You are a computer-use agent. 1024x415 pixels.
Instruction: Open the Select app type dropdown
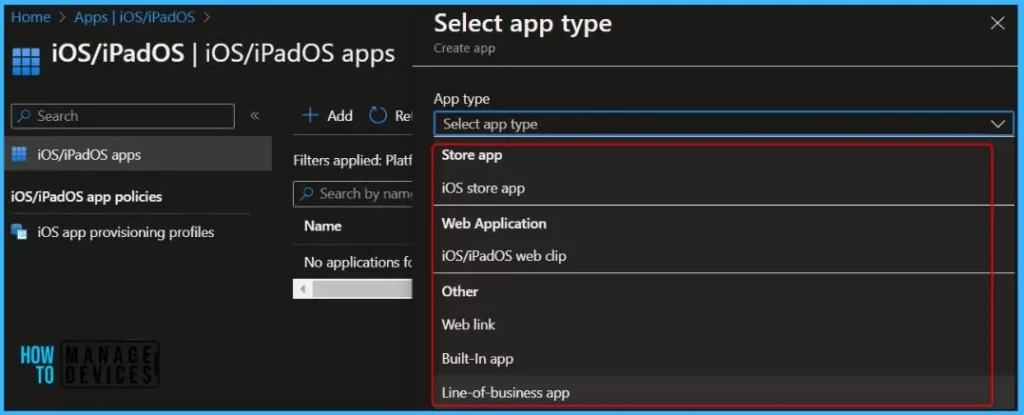pos(723,124)
